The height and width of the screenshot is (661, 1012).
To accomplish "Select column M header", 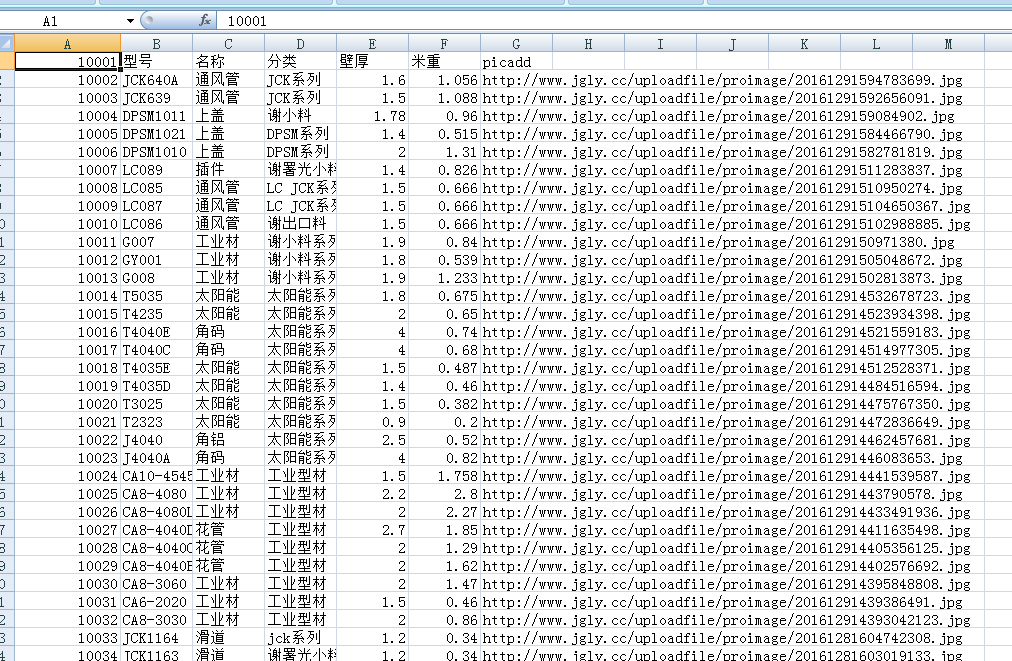I will 948,44.
